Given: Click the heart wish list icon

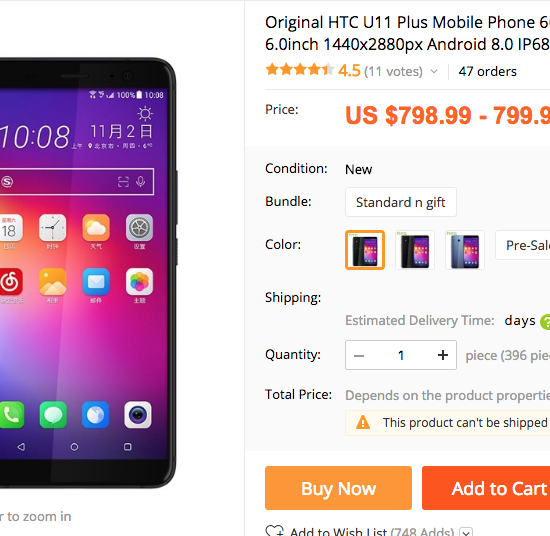Looking at the screenshot, I should [275, 531].
